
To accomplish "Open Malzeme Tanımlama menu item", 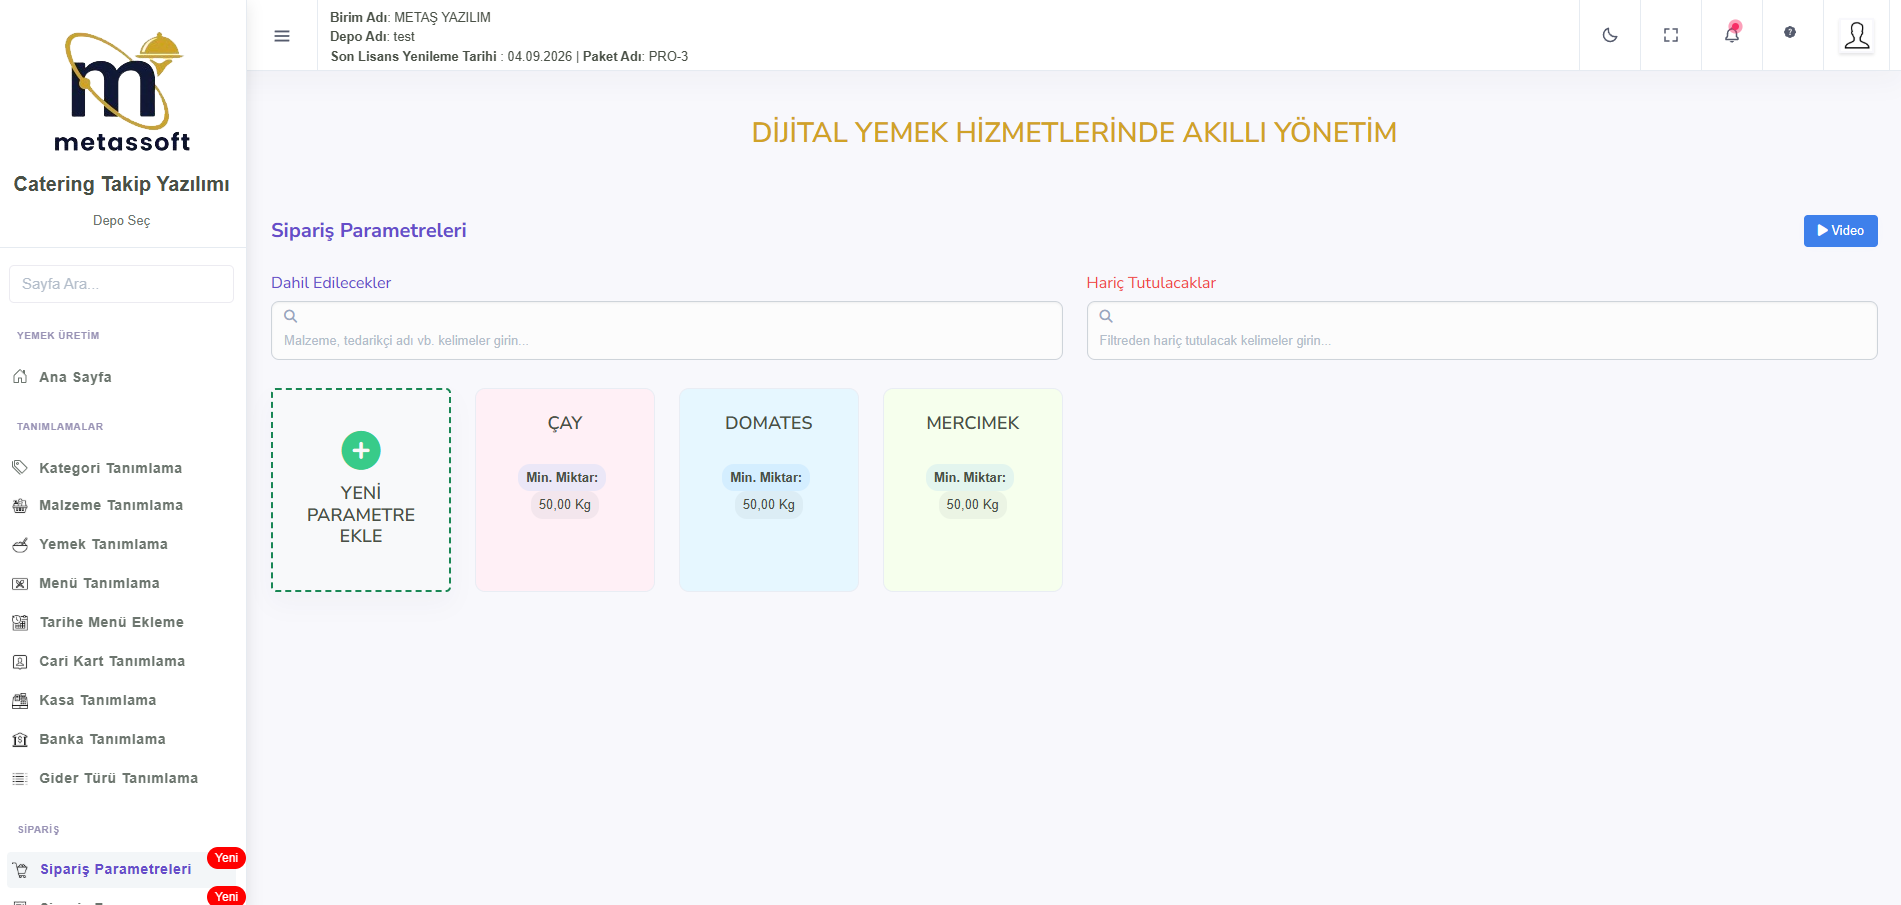I will [110, 505].
